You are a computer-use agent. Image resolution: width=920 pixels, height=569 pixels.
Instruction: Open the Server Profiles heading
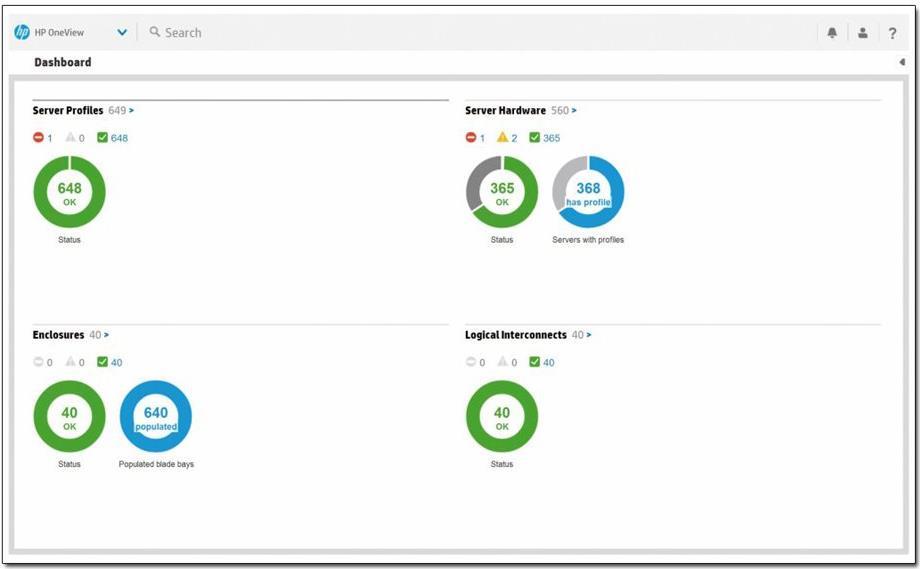coord(67,111)
